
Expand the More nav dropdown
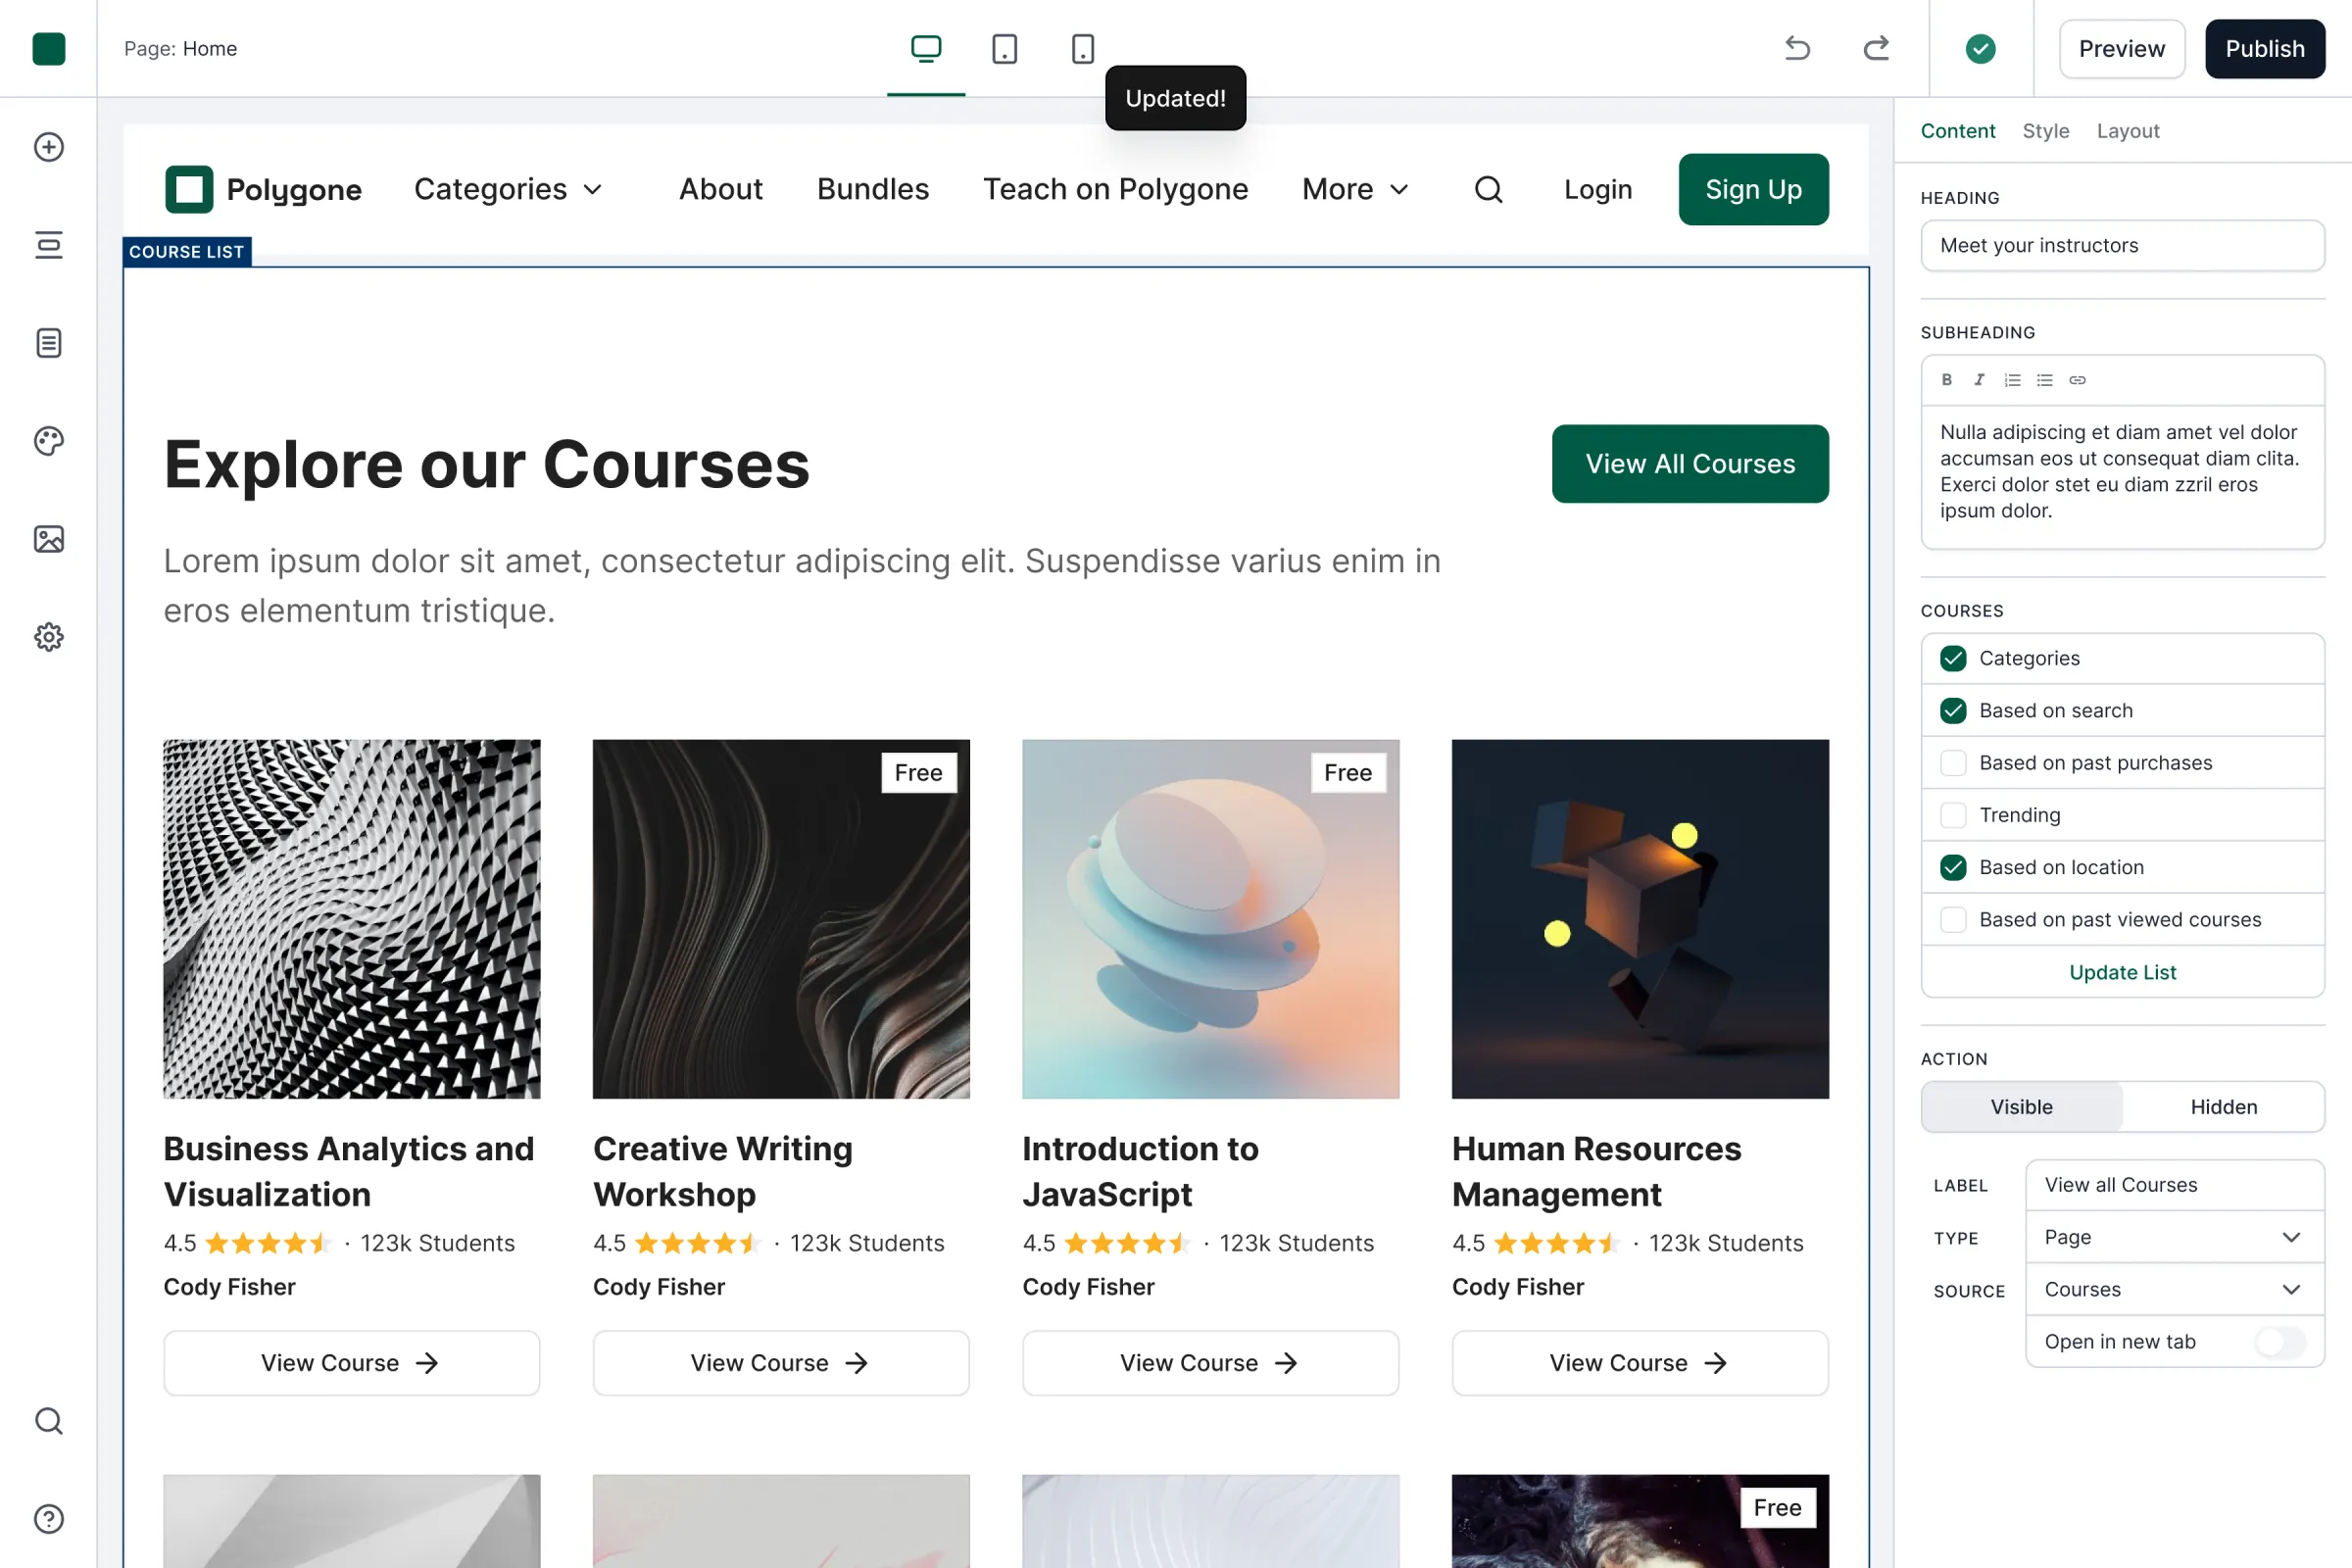pyautogui.click(x=1355, y=189)
